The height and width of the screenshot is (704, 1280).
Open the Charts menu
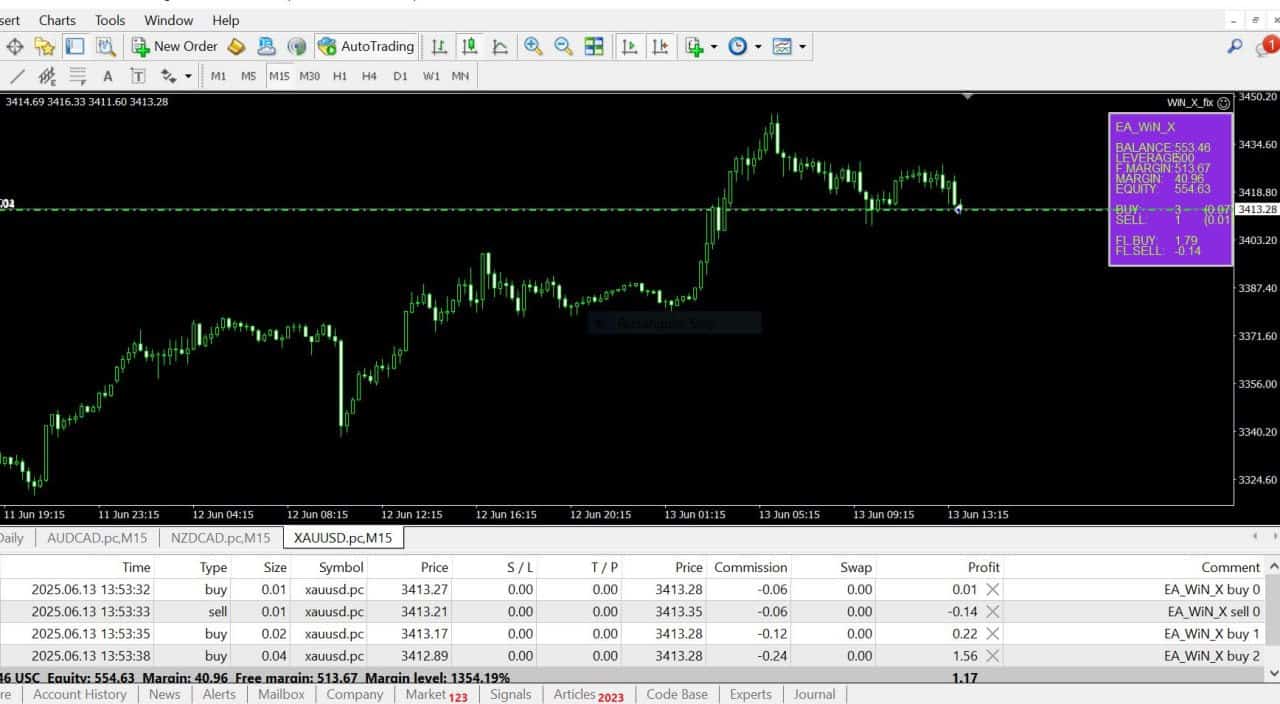pos(57,20)
